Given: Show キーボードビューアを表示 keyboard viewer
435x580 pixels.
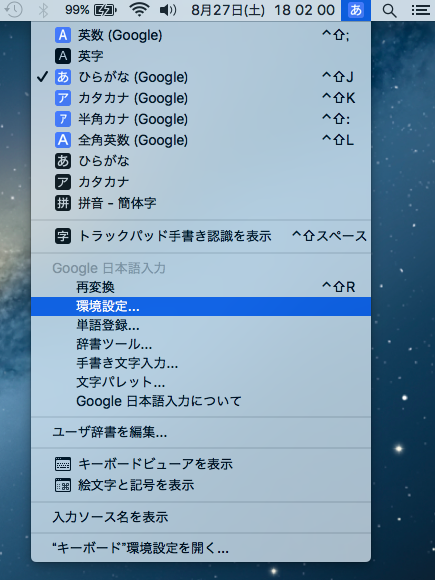Looking at the screenshot, I should [201, 464].
